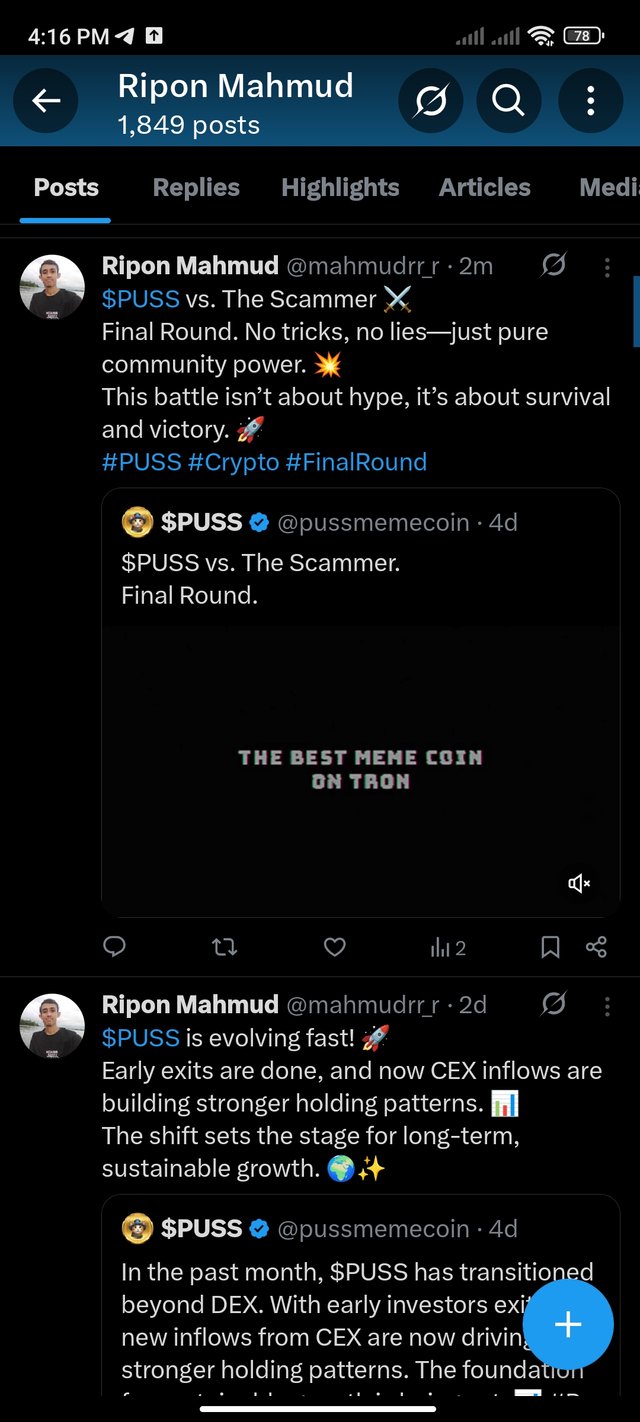View analytics showing 2 views
The image size is (640, 1422).
coord(448,946)
